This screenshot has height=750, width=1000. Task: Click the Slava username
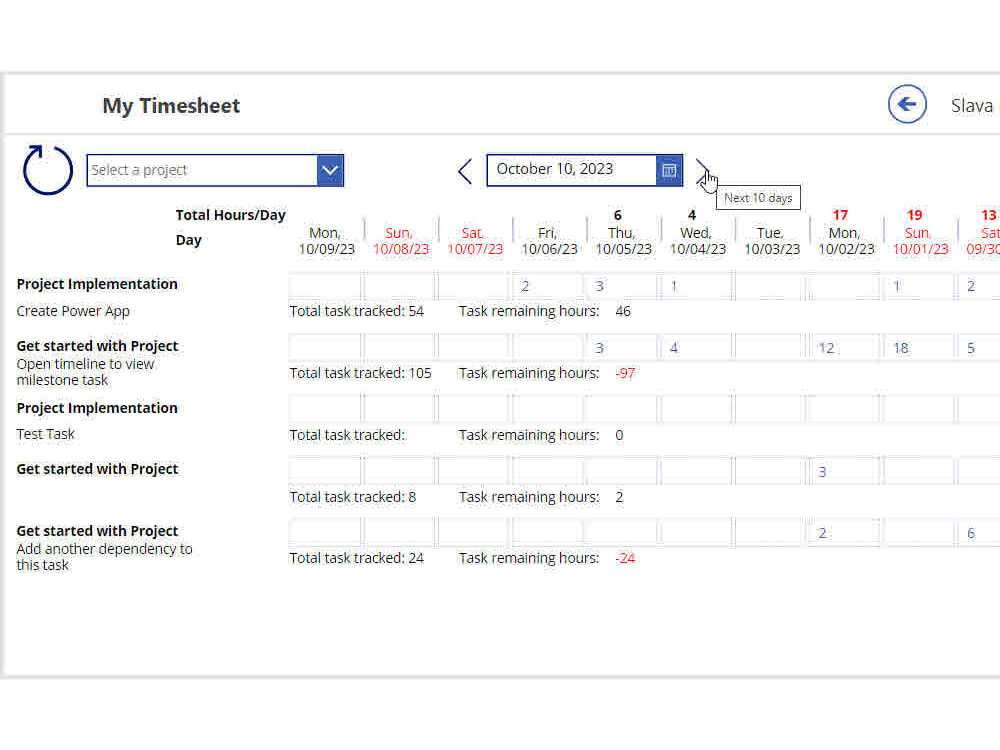pos(972,104)
